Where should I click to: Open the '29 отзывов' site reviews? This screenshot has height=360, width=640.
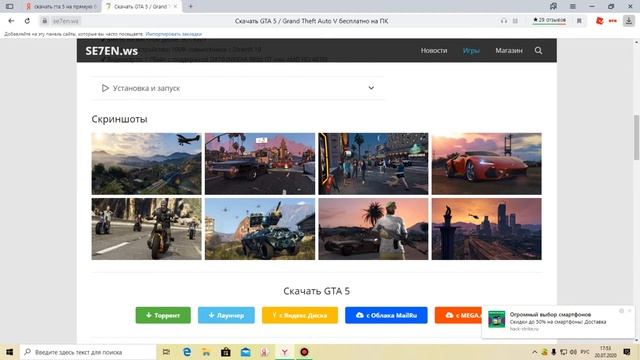[549, 20]
